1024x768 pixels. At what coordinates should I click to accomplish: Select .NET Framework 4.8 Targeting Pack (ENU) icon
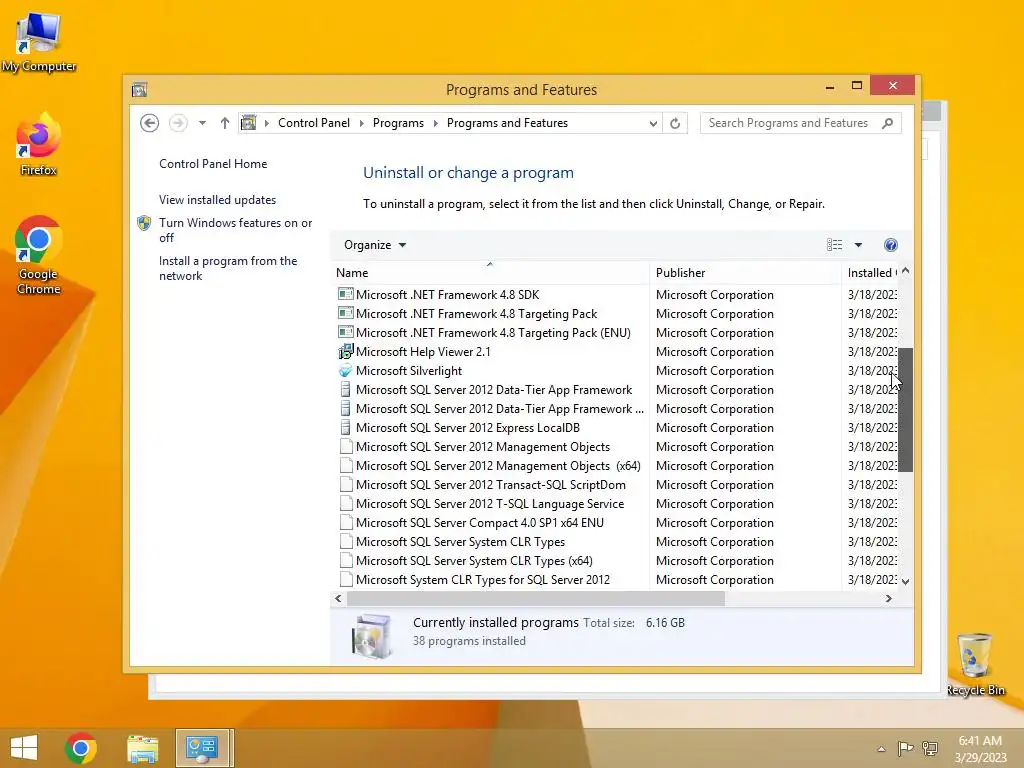(345, 332)
